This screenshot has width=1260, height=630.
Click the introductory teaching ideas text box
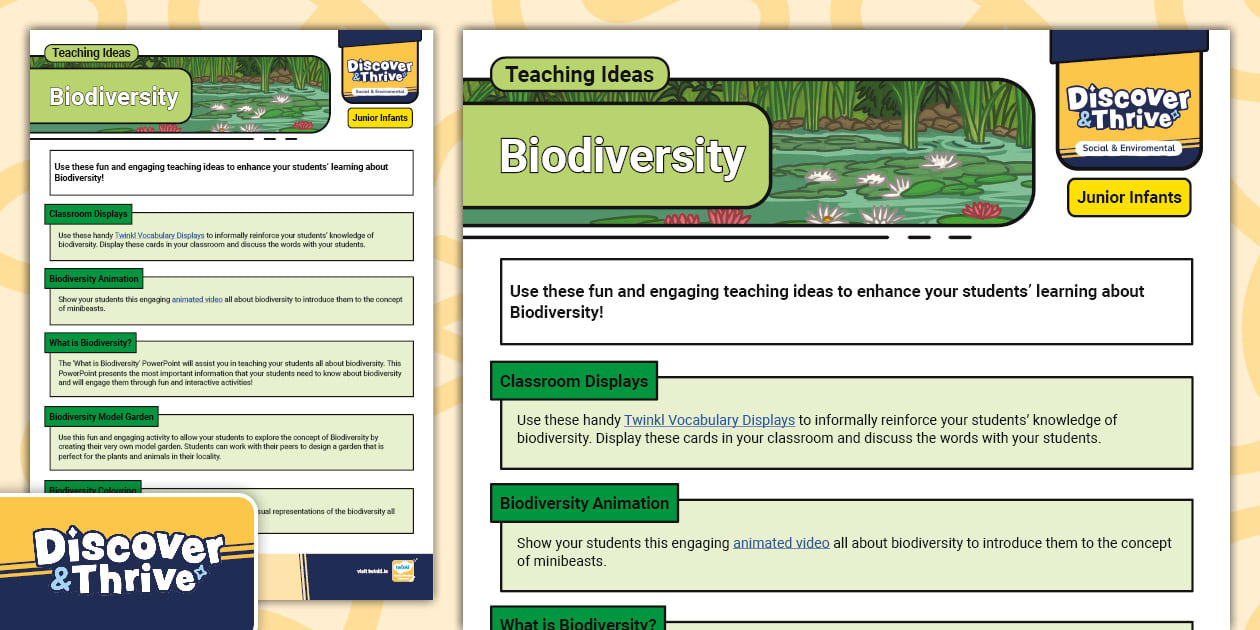[x=846, y=300]
